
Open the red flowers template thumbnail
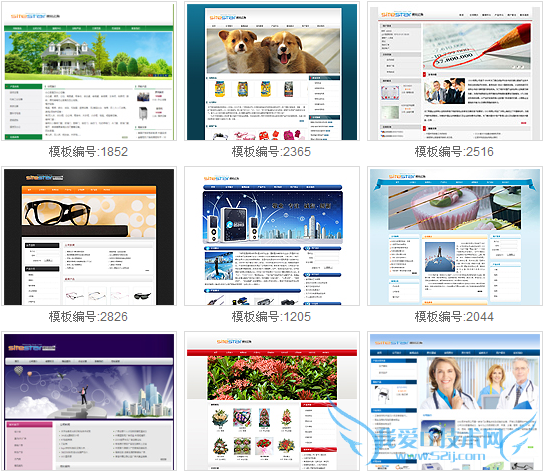[x=272, y=401]
